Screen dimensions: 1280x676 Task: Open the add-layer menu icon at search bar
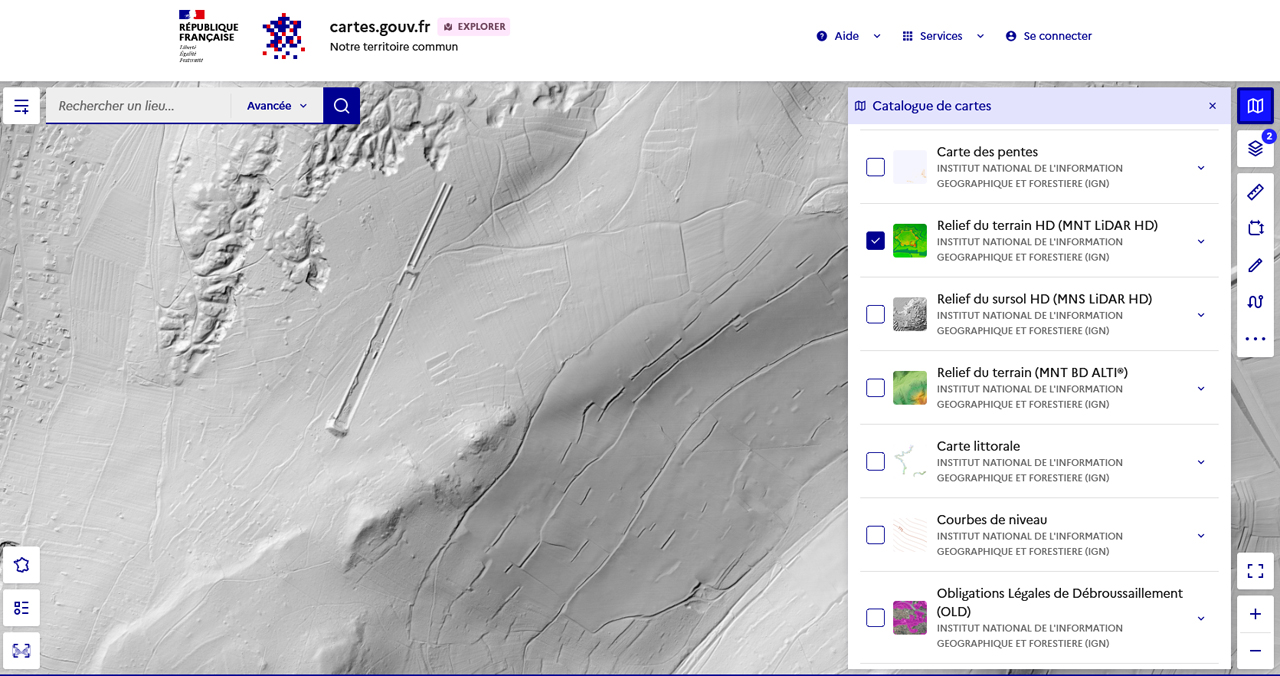(21, 106)
